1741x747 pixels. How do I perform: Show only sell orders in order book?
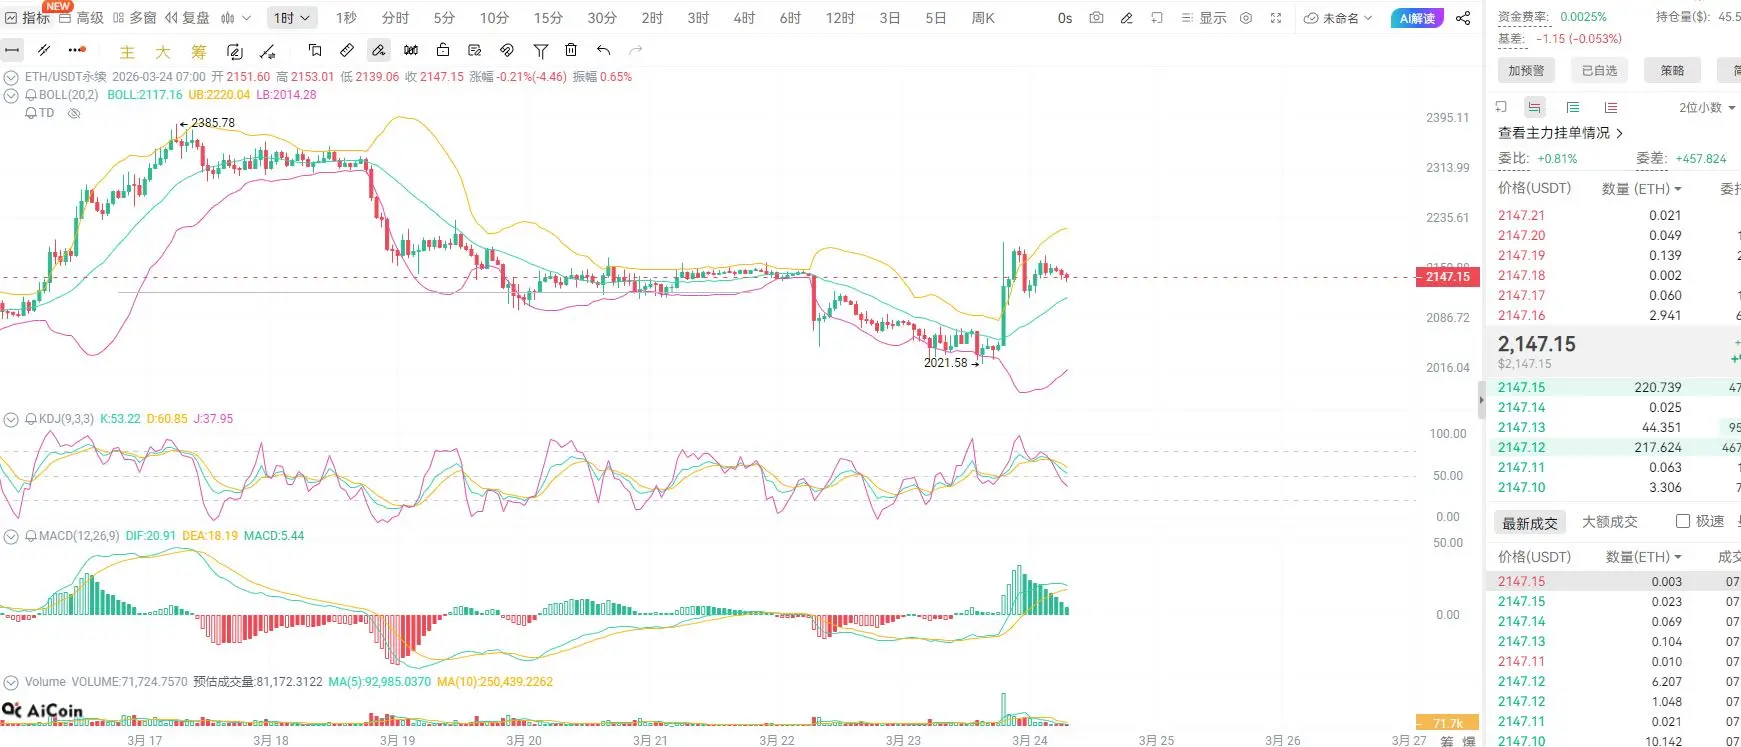[x=1611, y=107]
